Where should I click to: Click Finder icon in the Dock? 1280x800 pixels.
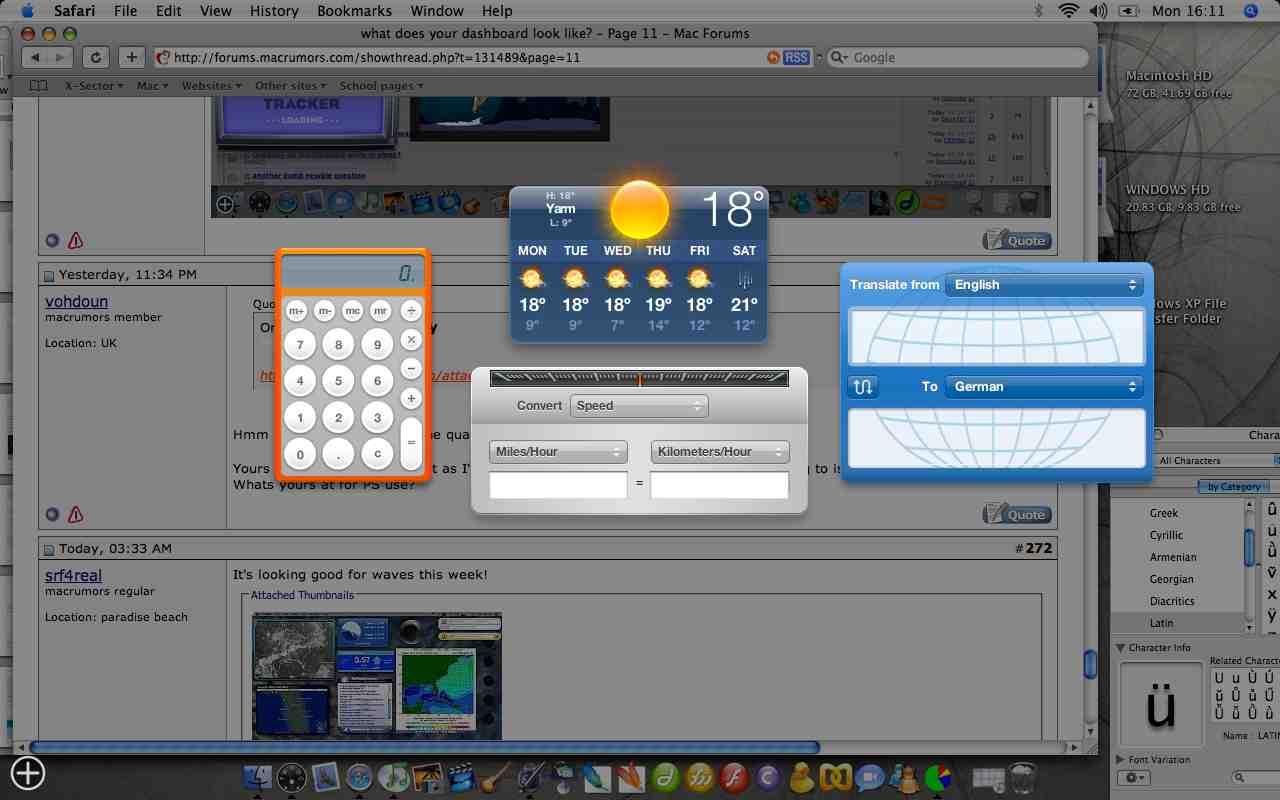pos(258,777)
